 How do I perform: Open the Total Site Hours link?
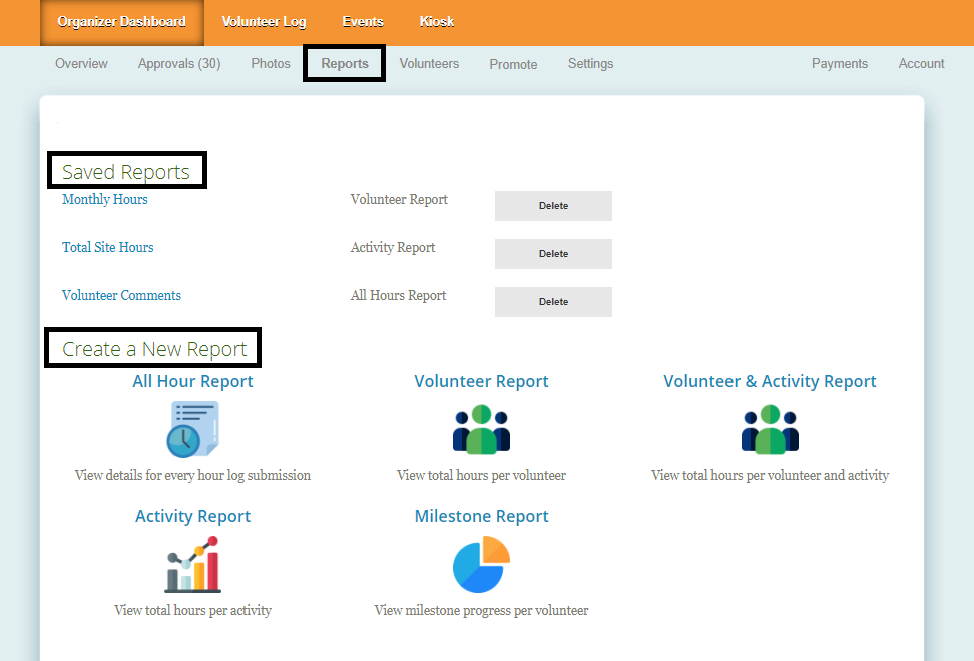click(108, 248)
